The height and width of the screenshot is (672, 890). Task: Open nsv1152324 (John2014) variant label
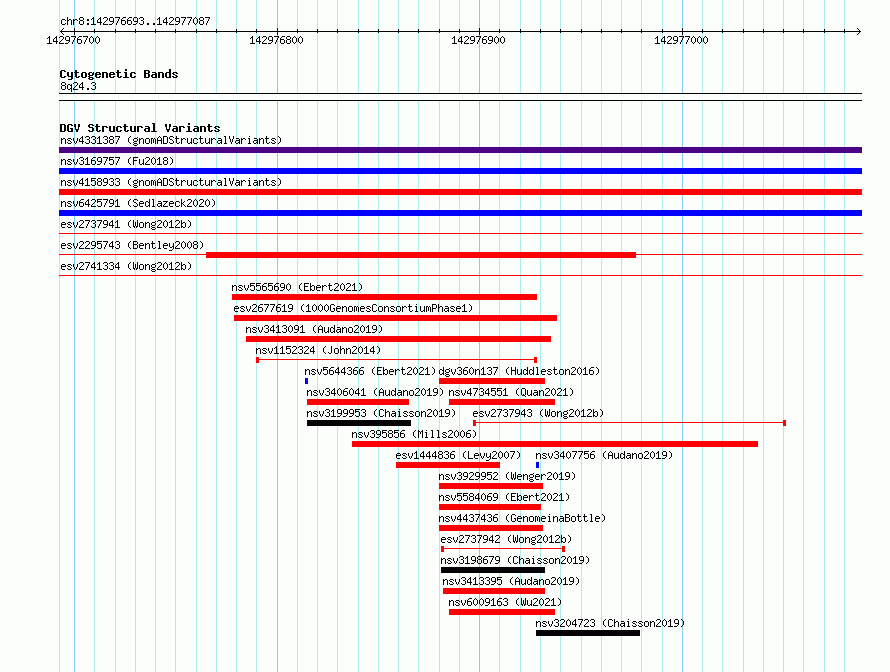coord(318,350)
